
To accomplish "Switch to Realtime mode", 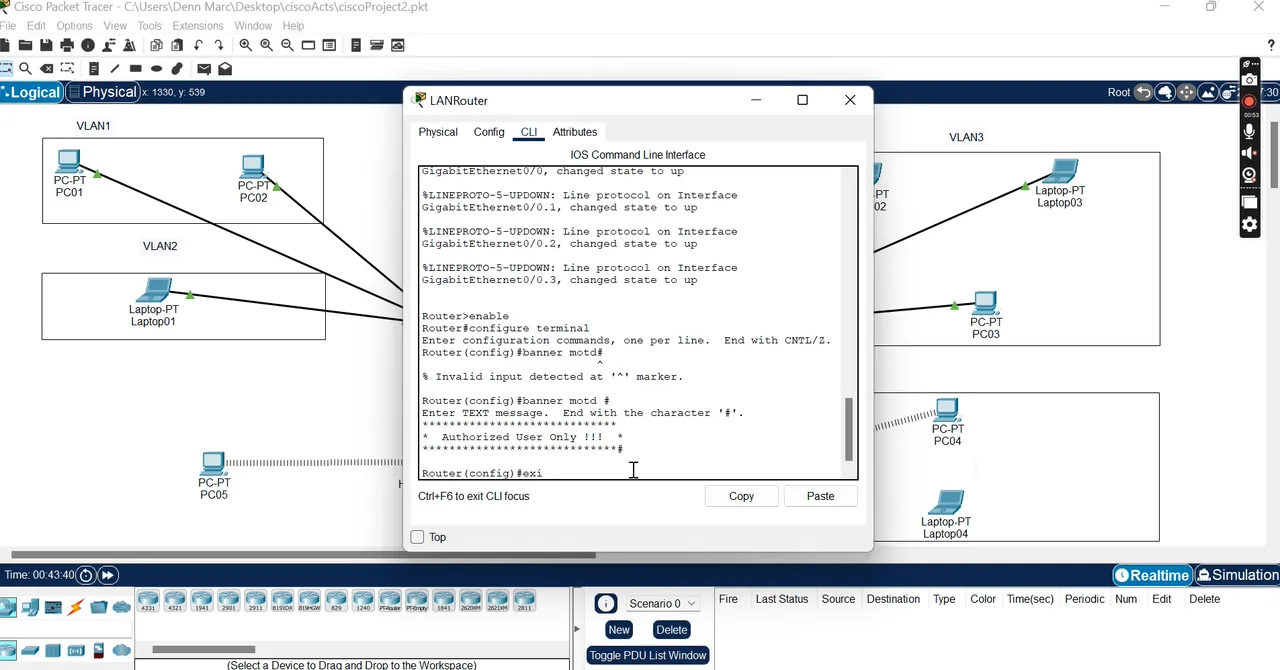I will [1153, 575].
